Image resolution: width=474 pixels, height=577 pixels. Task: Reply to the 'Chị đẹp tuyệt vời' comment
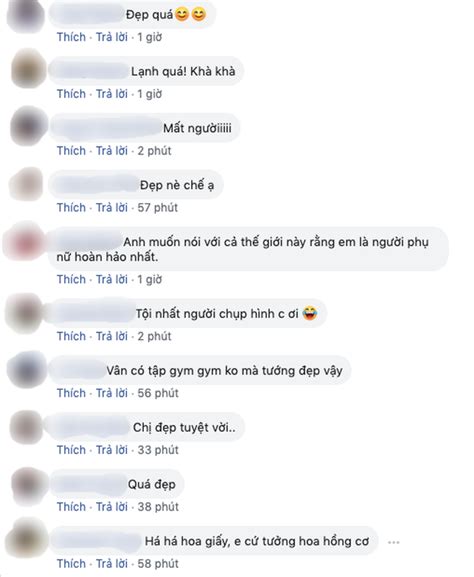(112, 450)
